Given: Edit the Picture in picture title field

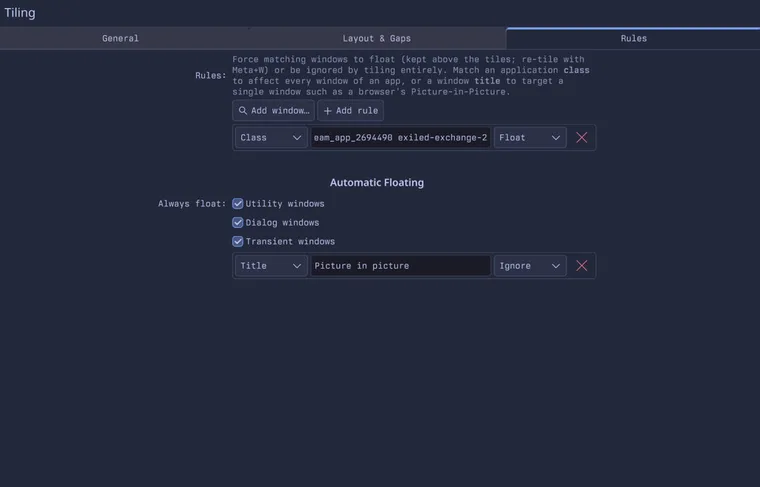Looking at the screenshot, I should [400, 266].
